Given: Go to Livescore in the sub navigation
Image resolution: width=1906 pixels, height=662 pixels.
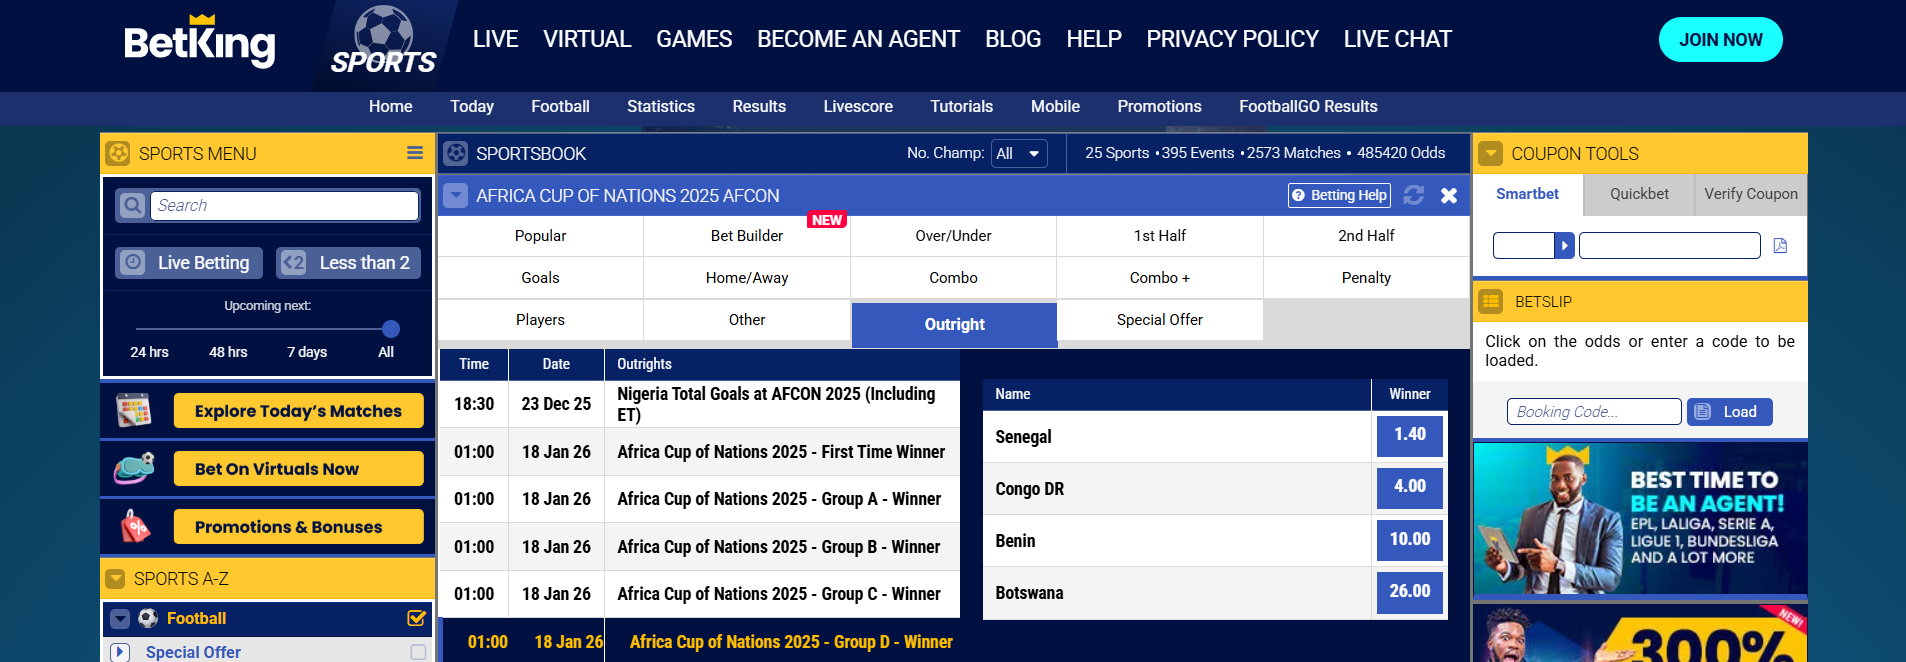Looking at the screenshot, I should [858, 106].
